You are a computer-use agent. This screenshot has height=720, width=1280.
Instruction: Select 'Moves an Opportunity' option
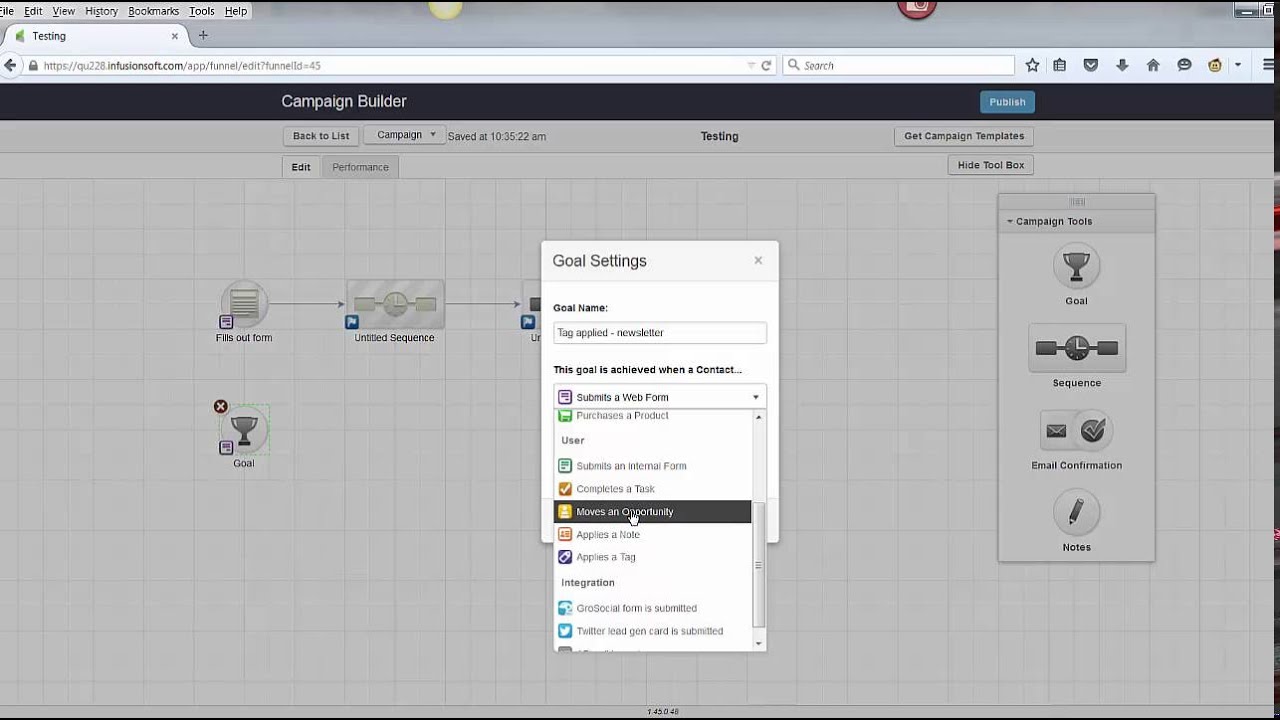click(653, 512)
